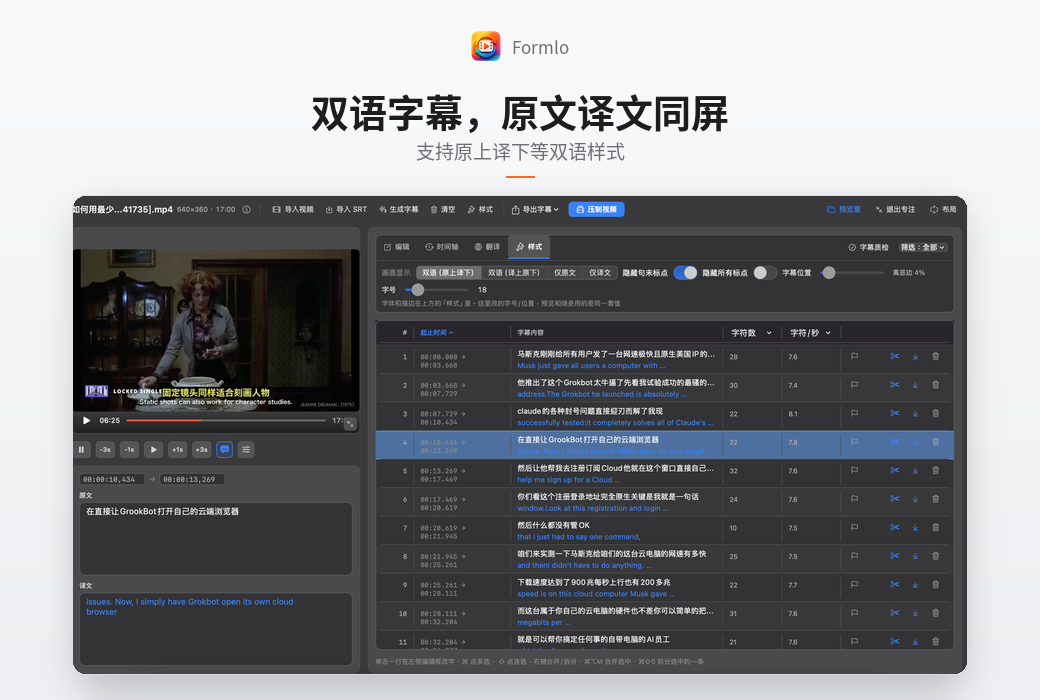Click the trash icon on row 10
Screen dimensions: 1040x700
click(x=936, y=613)
